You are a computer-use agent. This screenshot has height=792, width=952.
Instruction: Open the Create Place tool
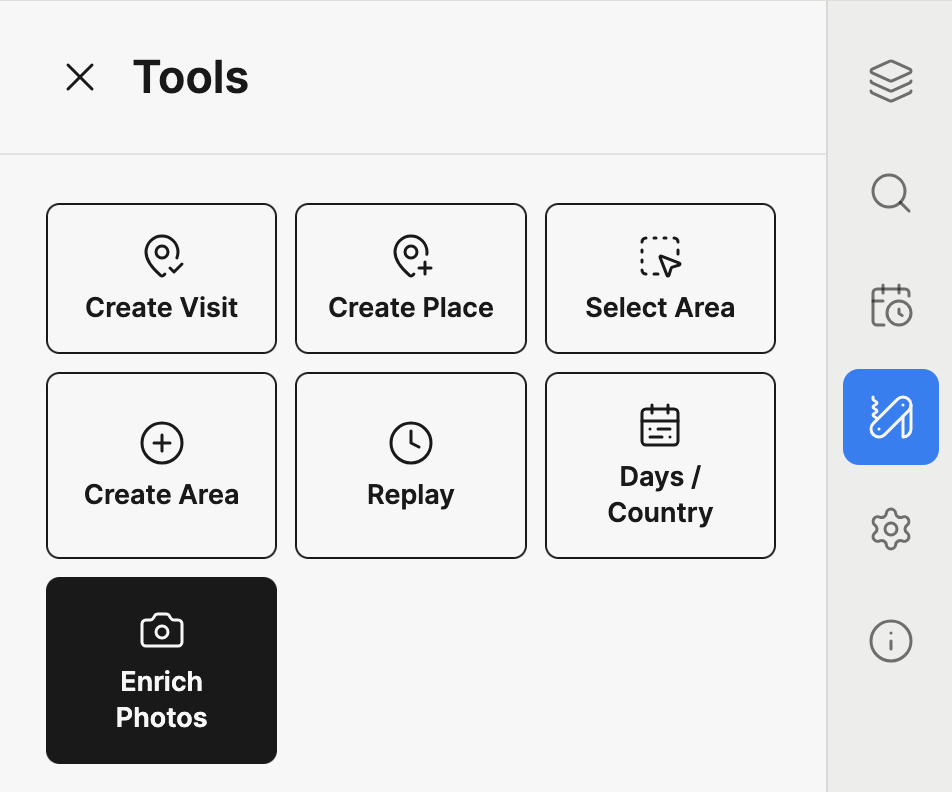click(x=410, y=278)
